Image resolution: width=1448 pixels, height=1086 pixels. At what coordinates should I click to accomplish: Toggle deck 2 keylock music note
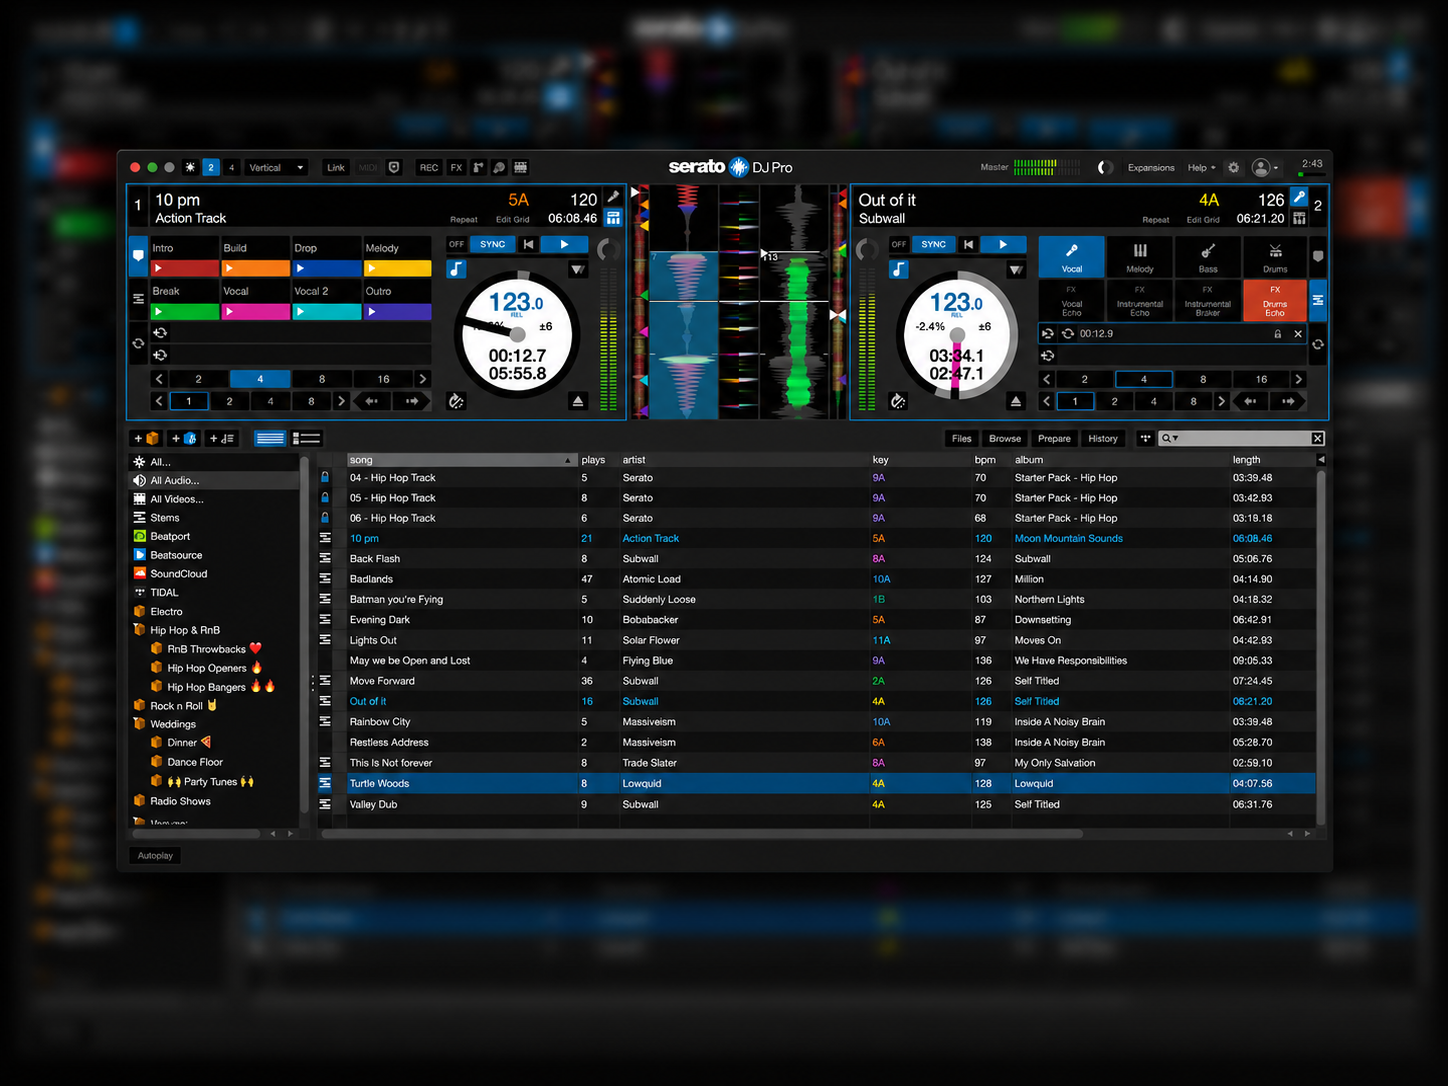[899, 269]
